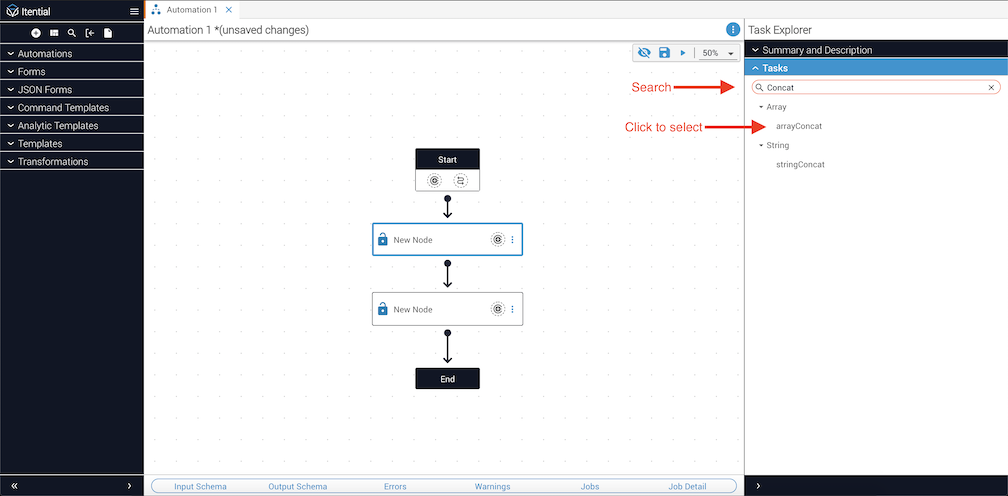The height and width of the screenshot is (496, 1008).
Task: Click lock icon on New Node above End
Action: [382, 309]
